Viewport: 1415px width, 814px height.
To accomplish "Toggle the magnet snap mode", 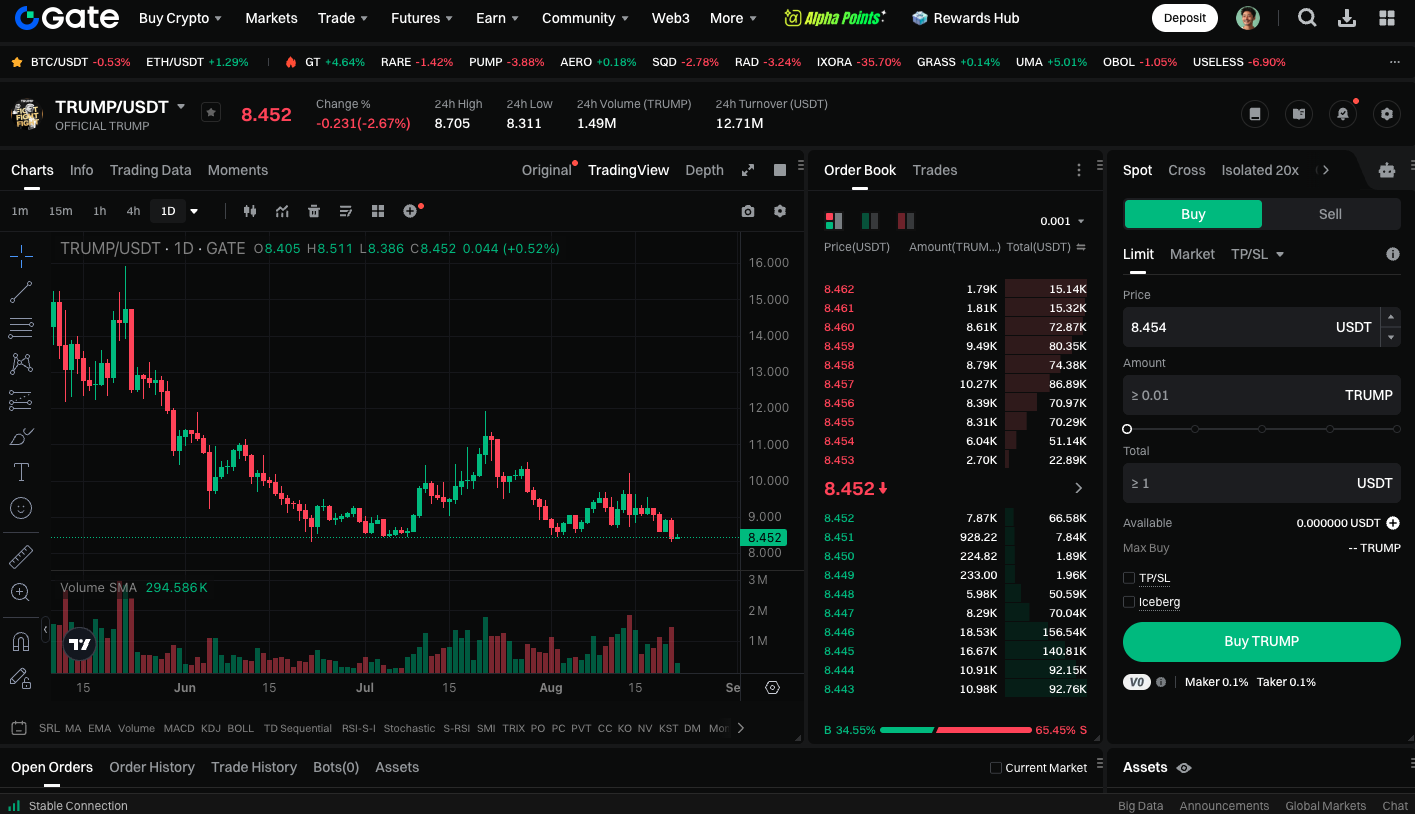I will click(x=21, y=641).
